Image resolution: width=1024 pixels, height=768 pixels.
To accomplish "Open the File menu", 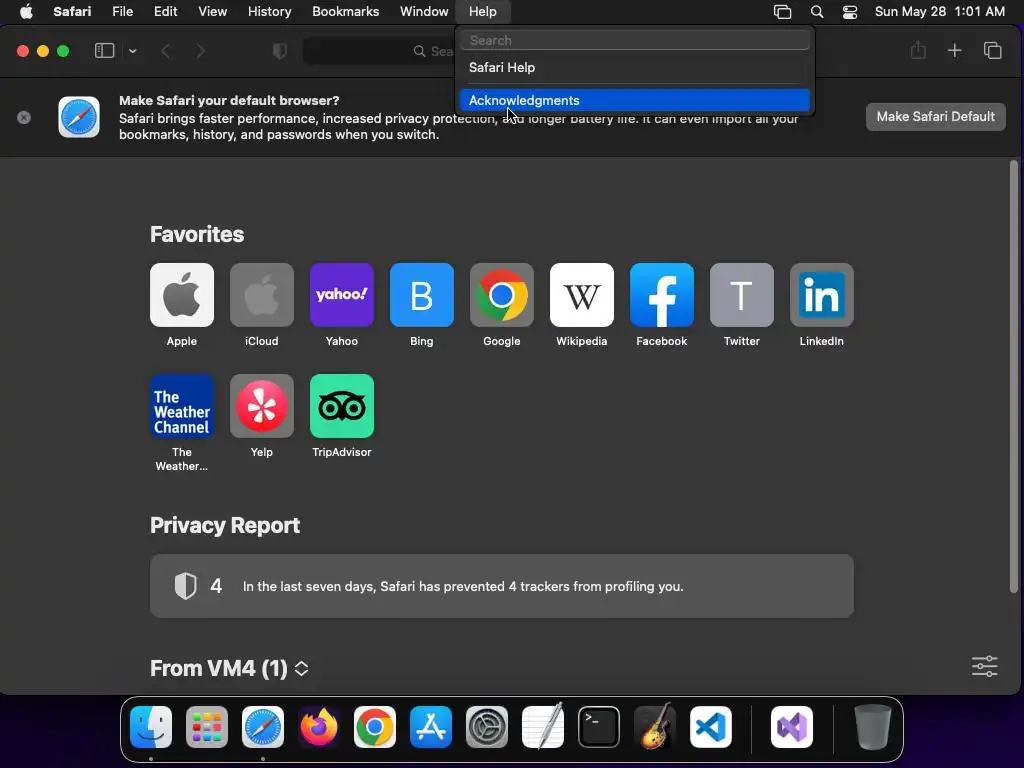I will point(123,12).
